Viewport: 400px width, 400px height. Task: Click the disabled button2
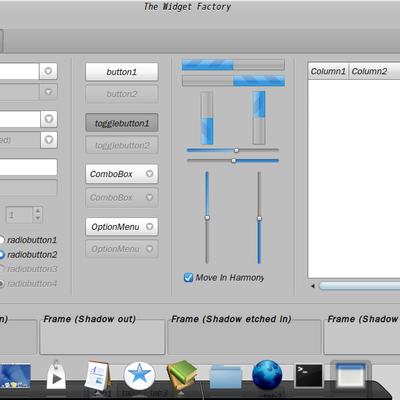pos(122,94)
